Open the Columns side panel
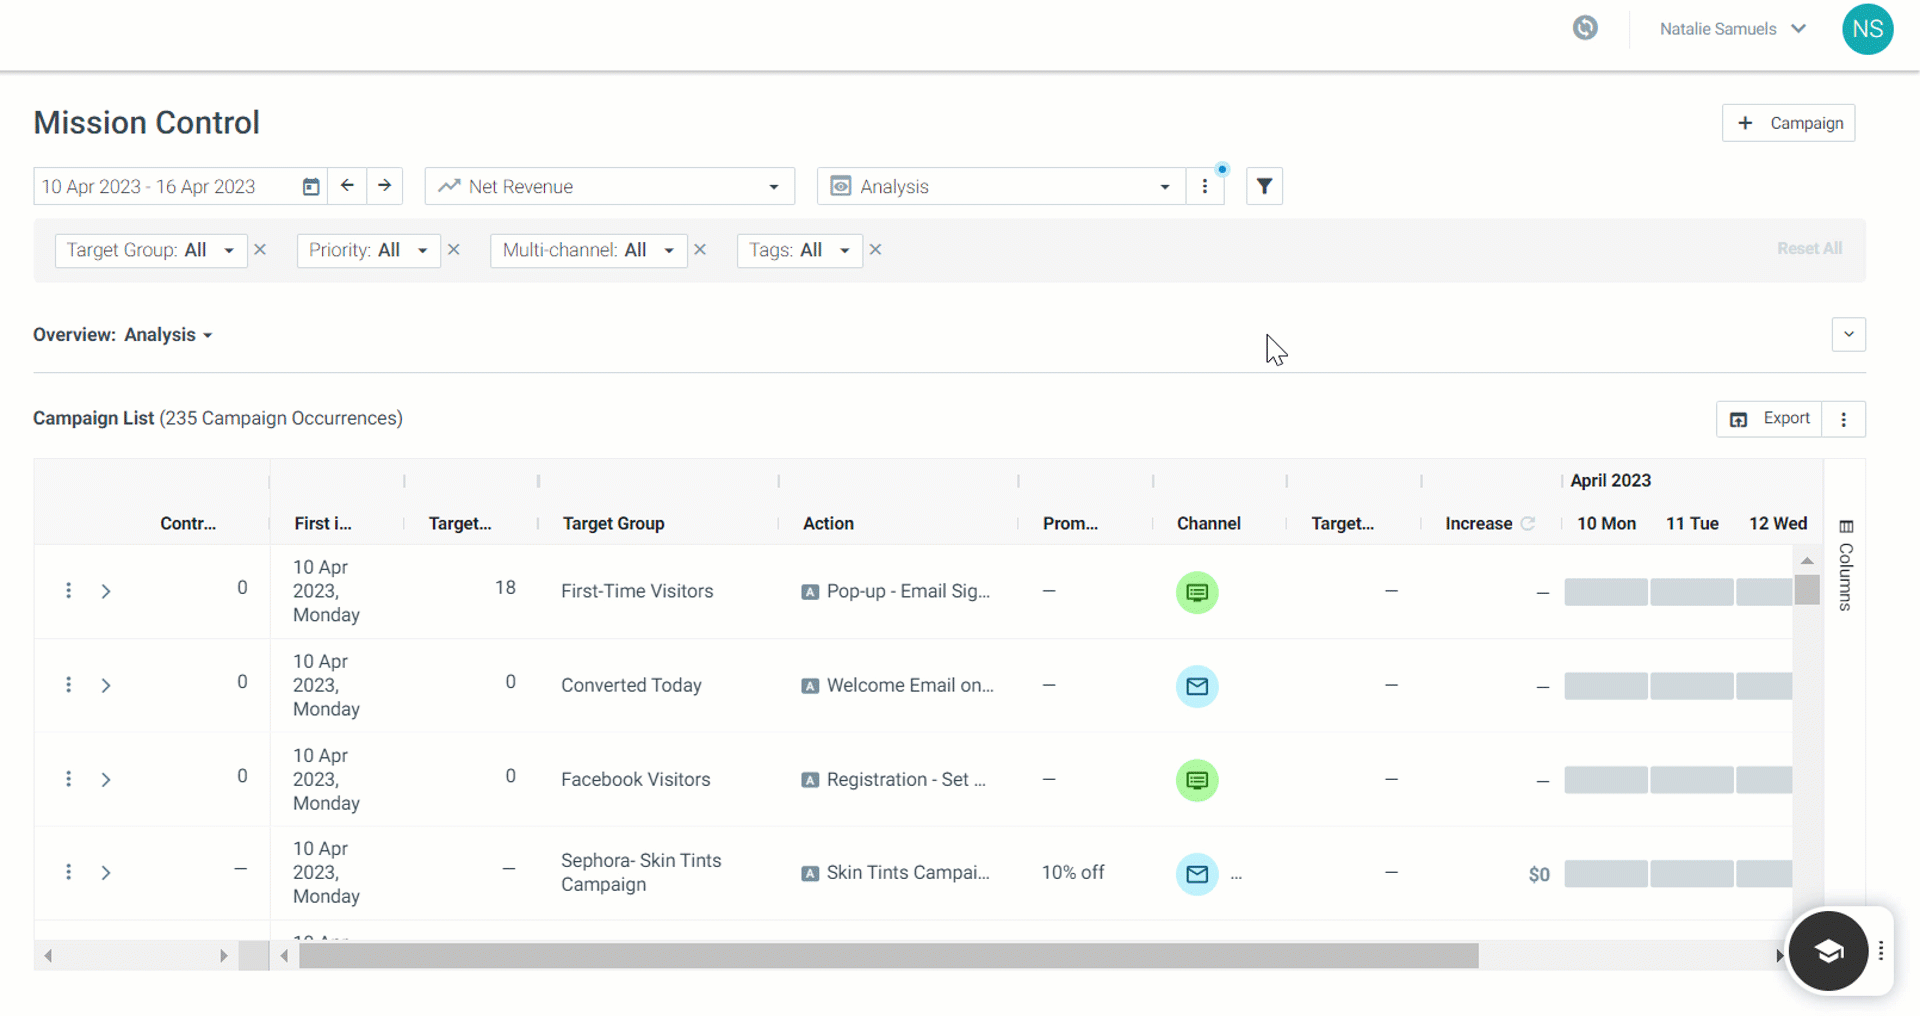Screen dimensions: 1920x1016 1846,565
